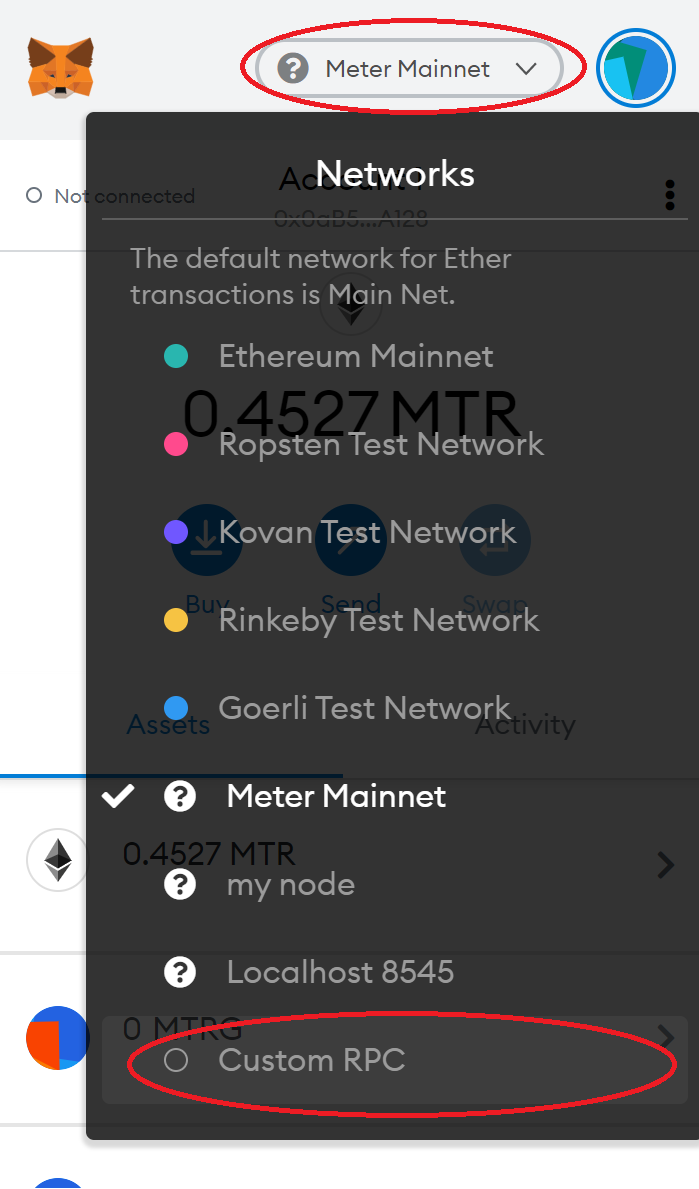Expand the 0 MTRG asset chevron

tap(666, 1035)
